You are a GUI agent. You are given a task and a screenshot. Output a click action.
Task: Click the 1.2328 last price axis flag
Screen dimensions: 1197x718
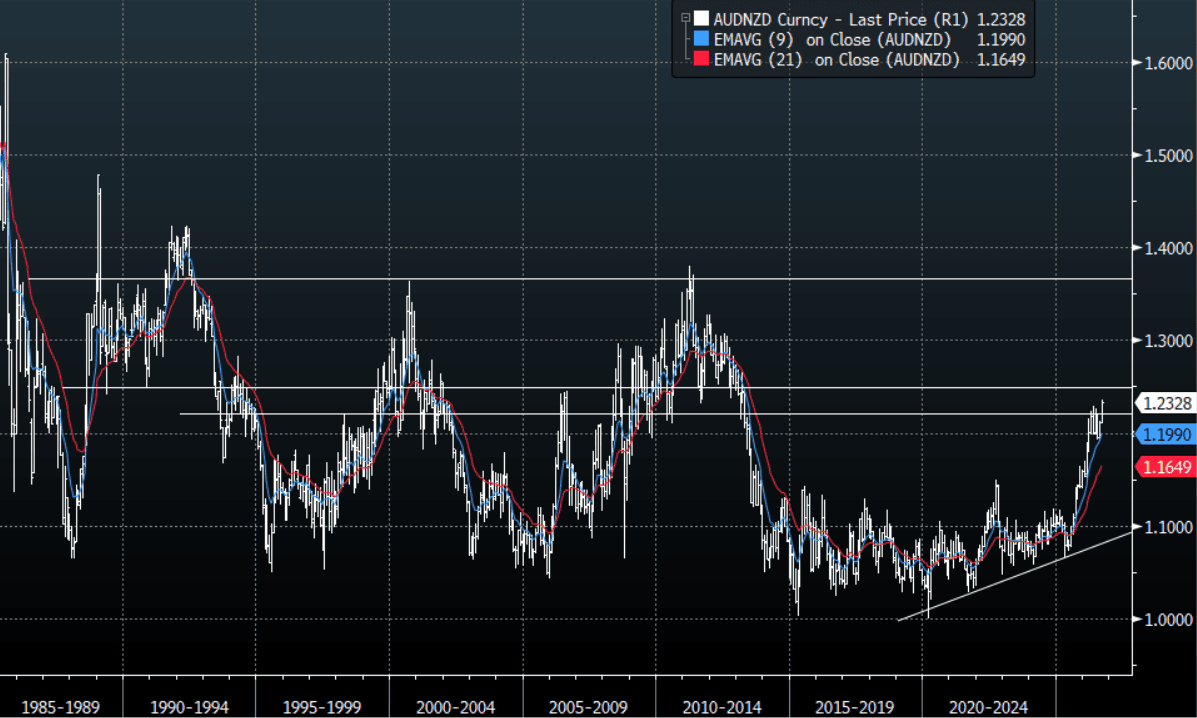tap(1166, 404)
